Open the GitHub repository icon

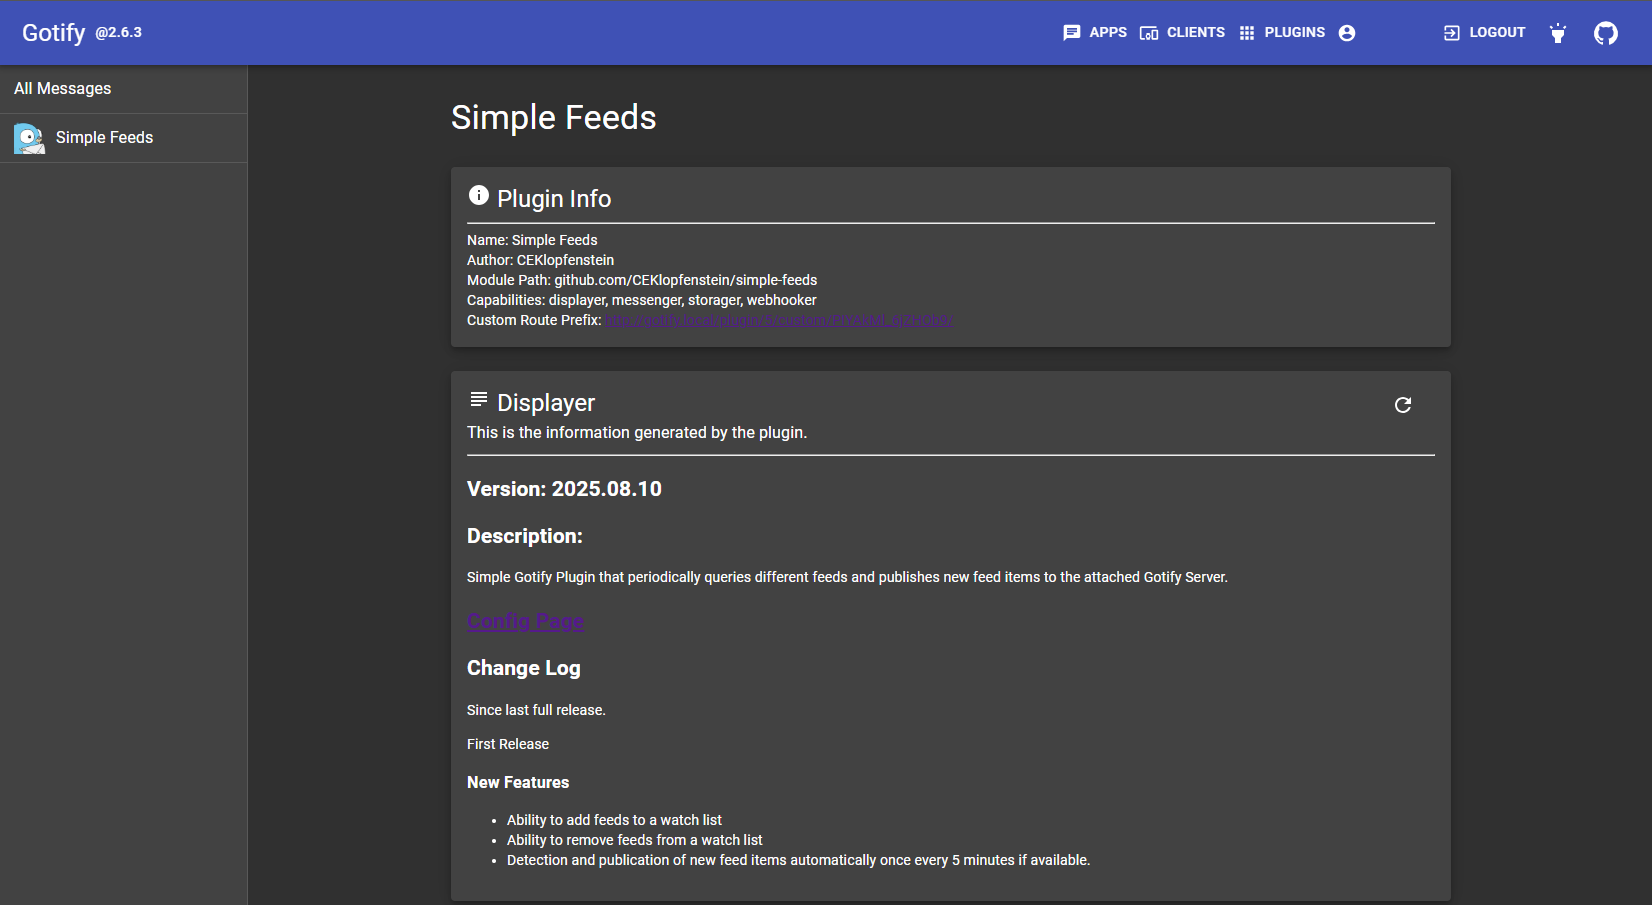[1605, 33]
